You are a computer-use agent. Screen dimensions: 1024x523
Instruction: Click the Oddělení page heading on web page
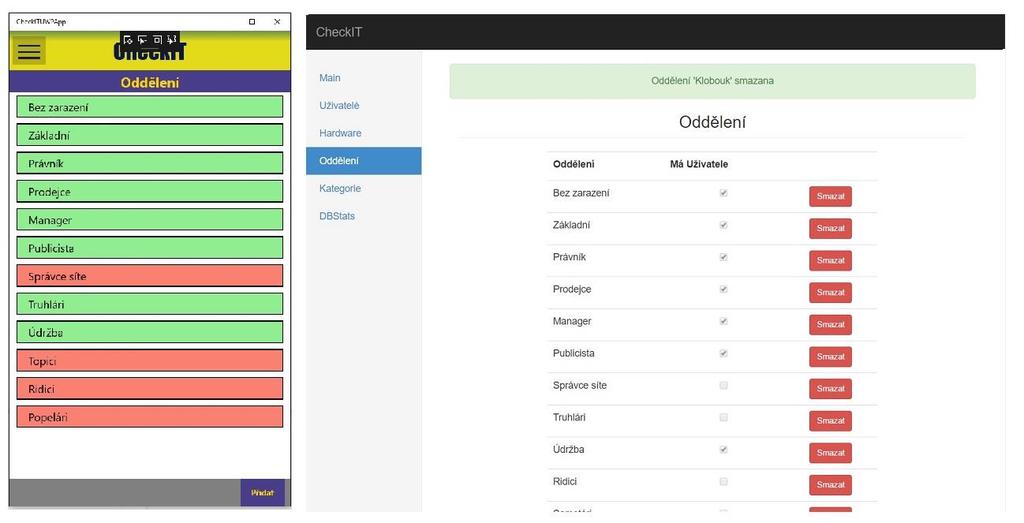click(x=712, y=122)
